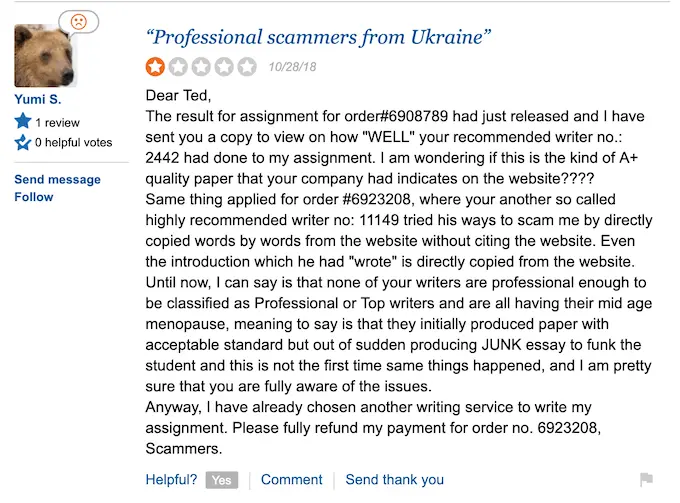Click the 10/28/18 review date
680x503 pixels.
point(292,68)
